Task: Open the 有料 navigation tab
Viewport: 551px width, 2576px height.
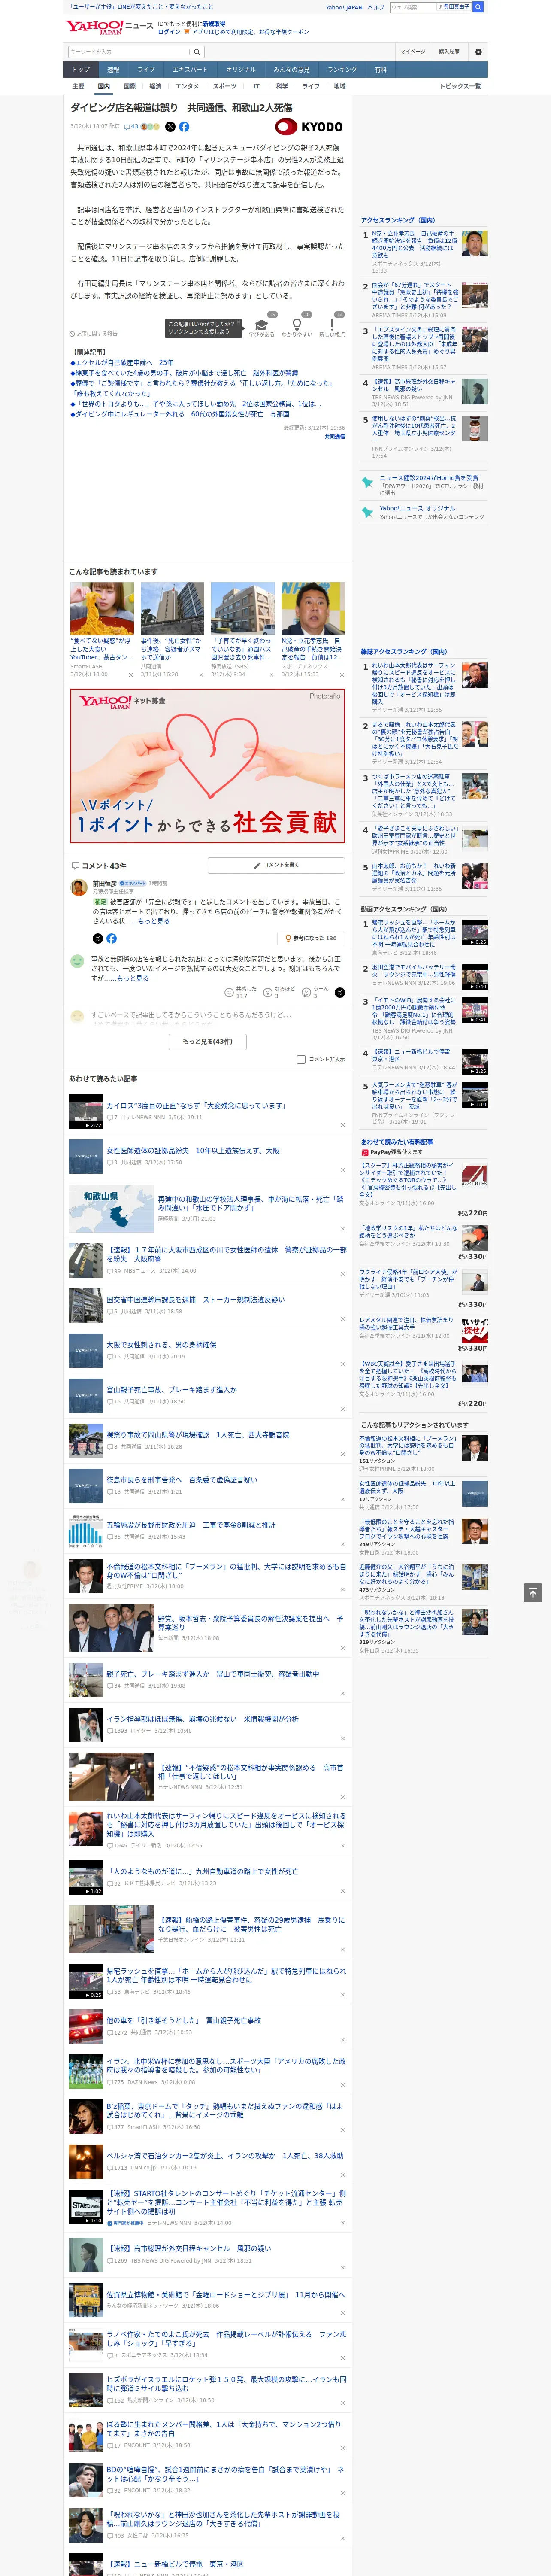Action: tap(380, 70)
